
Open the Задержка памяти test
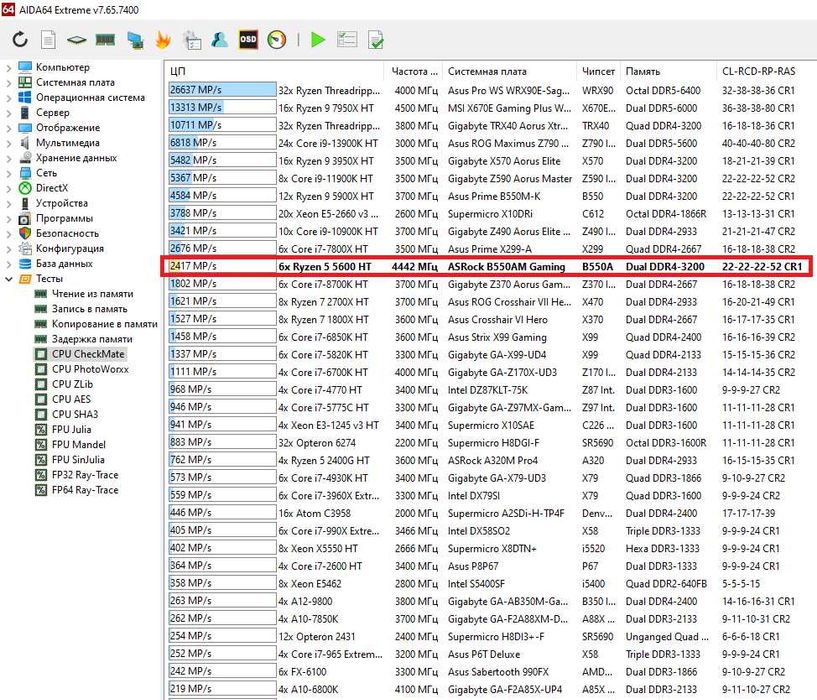pyautogui.click(x=92, y=339)
